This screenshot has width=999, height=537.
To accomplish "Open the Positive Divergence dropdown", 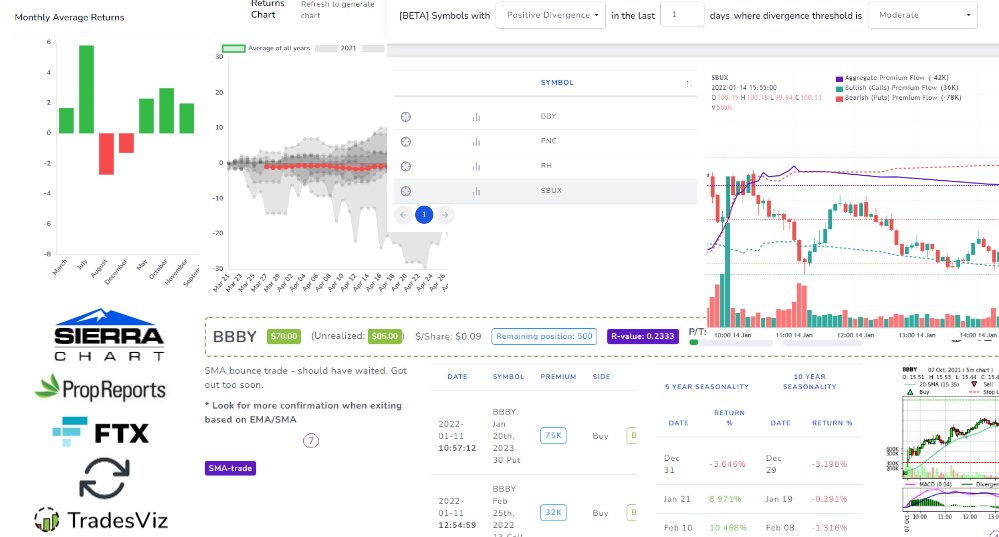I will pyautogui.click(x=550, y=15).
